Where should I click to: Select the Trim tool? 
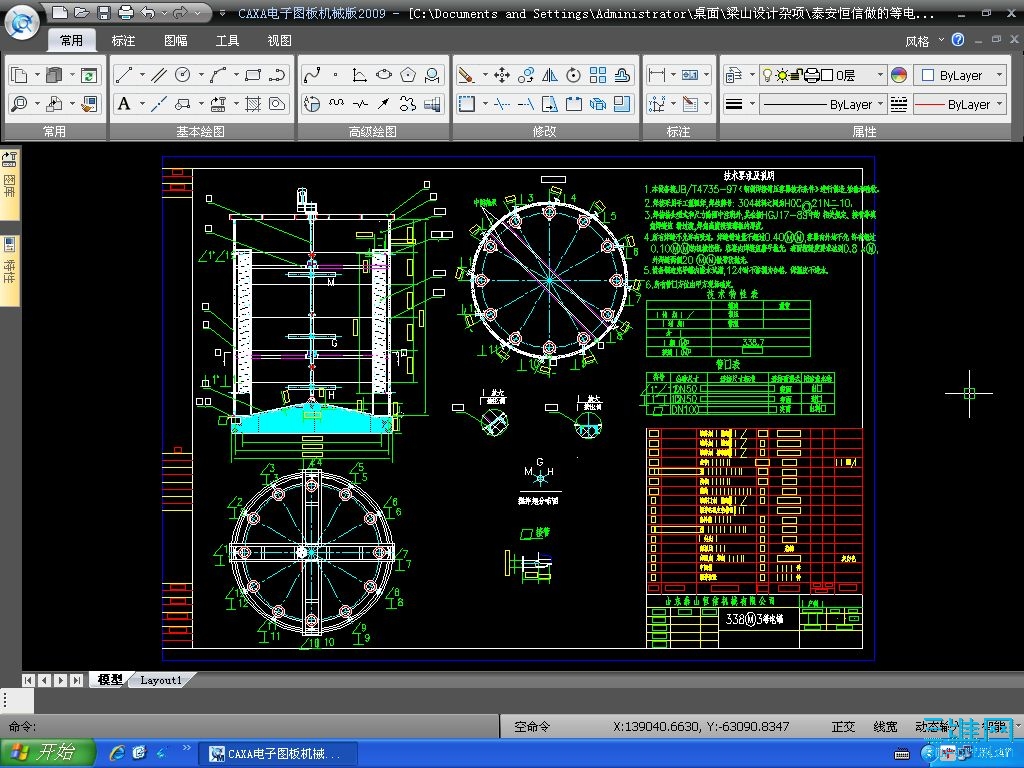tap(502, 104)
